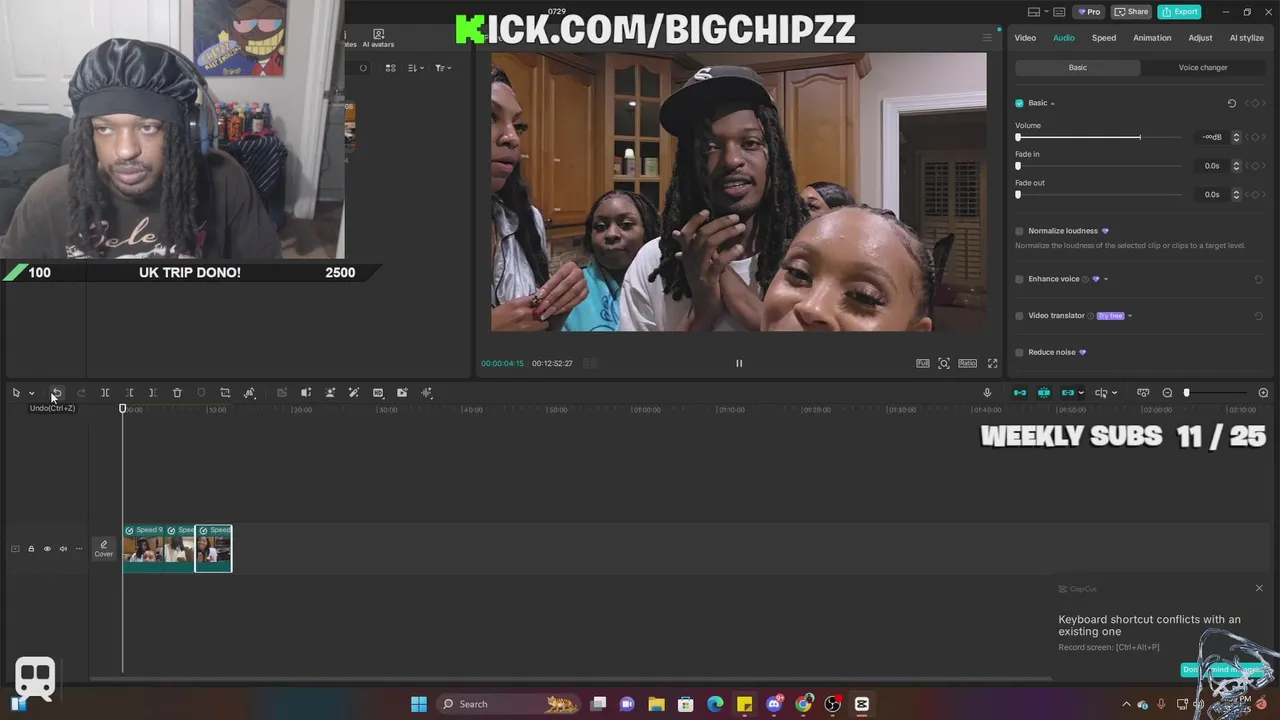
Task: Click the Cover edit button on track
Action: coord(104,548)
